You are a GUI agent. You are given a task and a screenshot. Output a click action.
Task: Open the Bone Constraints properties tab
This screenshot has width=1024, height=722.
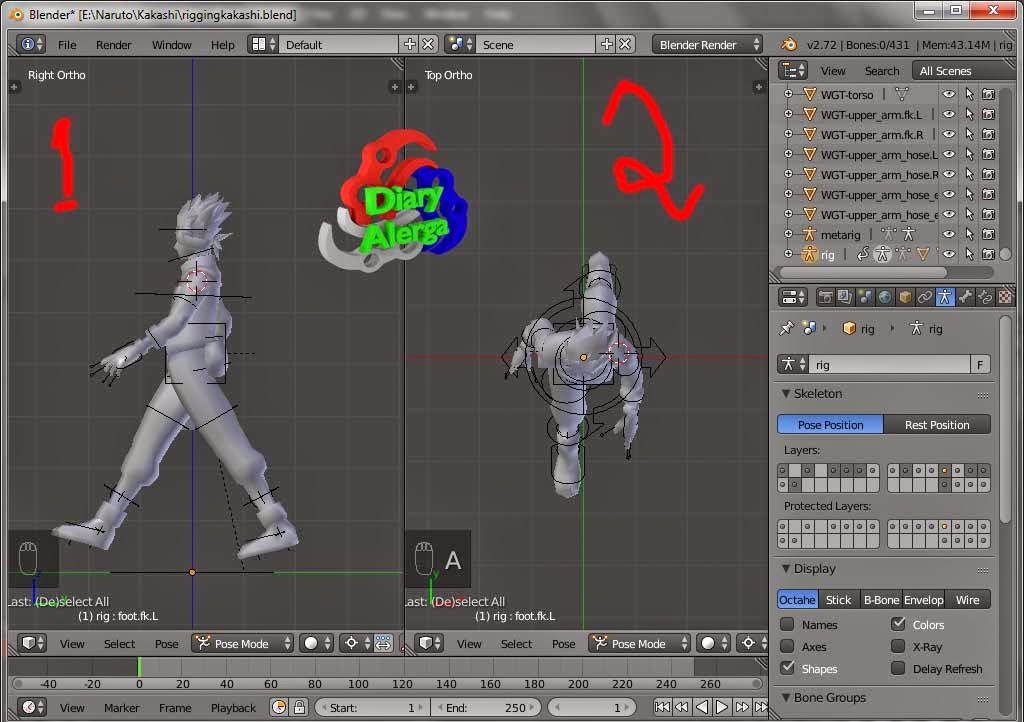[x=985, y=297]
